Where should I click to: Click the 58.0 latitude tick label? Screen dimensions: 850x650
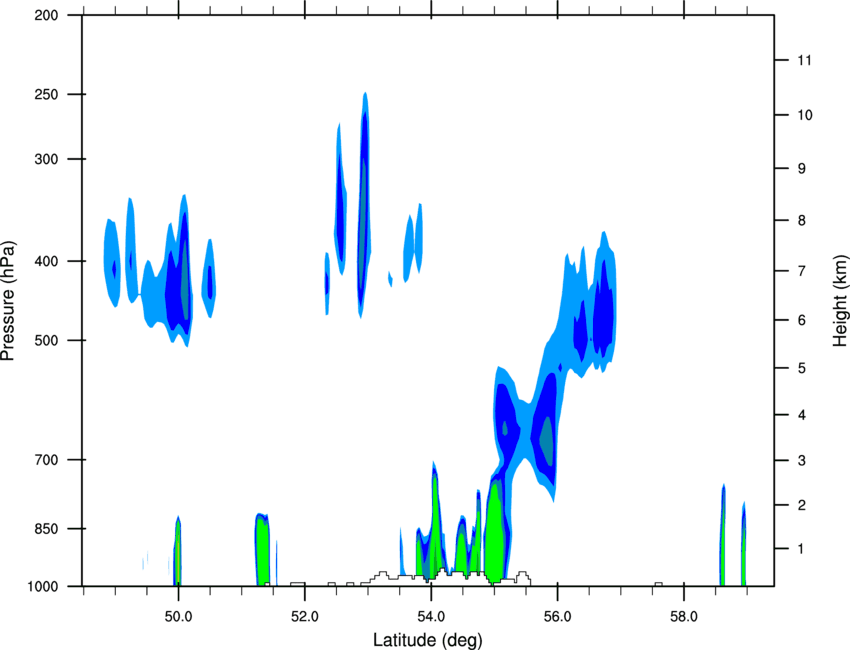click(684, 617)
